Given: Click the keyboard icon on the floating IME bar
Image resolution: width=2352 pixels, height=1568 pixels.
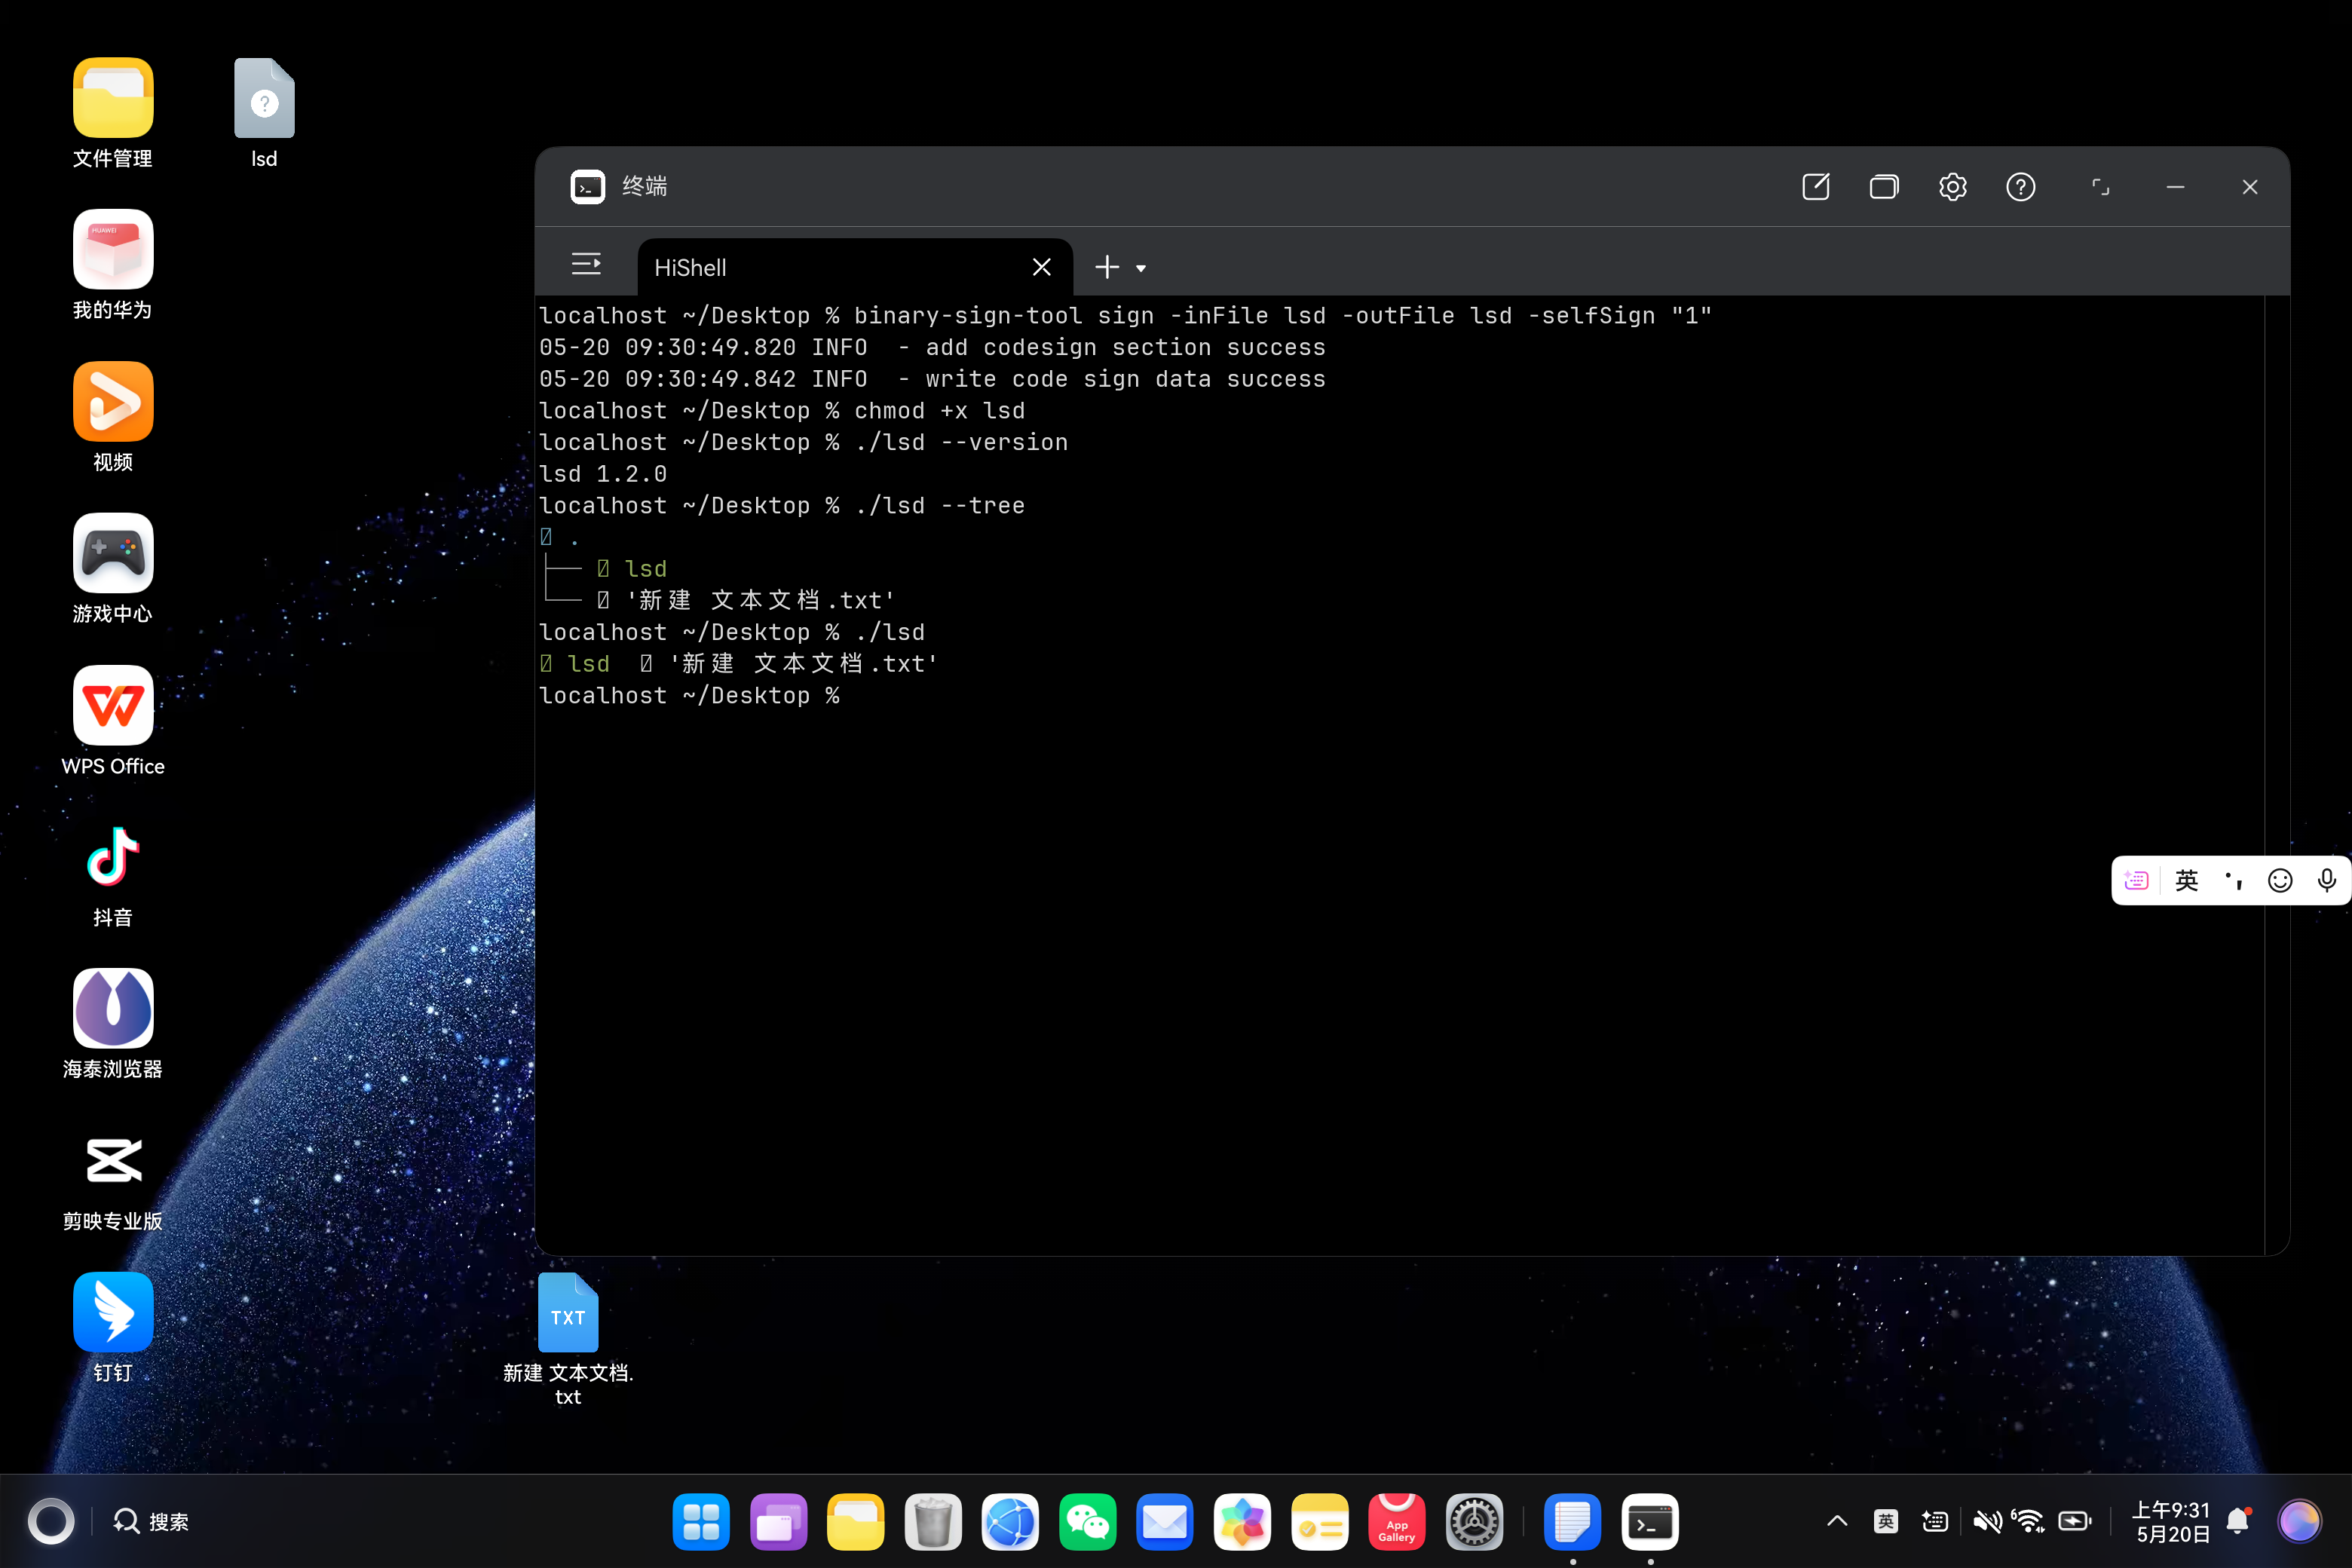Looking at the screenshot, I should (2136, 880).
